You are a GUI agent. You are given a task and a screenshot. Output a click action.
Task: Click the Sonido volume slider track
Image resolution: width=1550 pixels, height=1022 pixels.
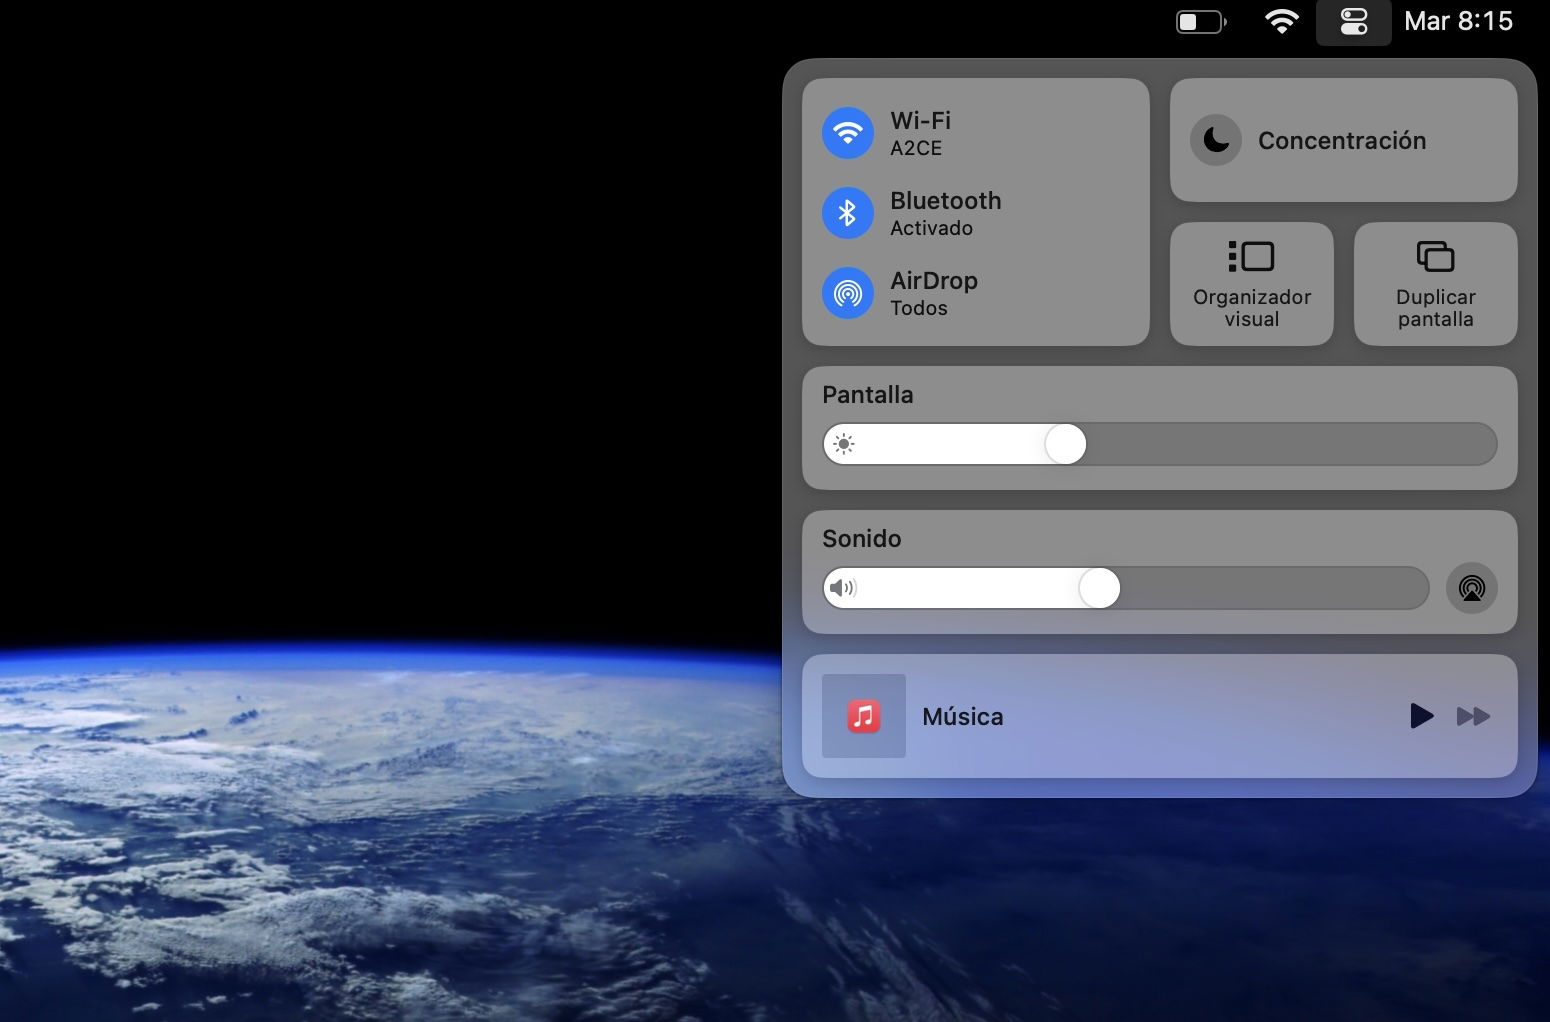pyautogui.click(x=1126, y=588)
